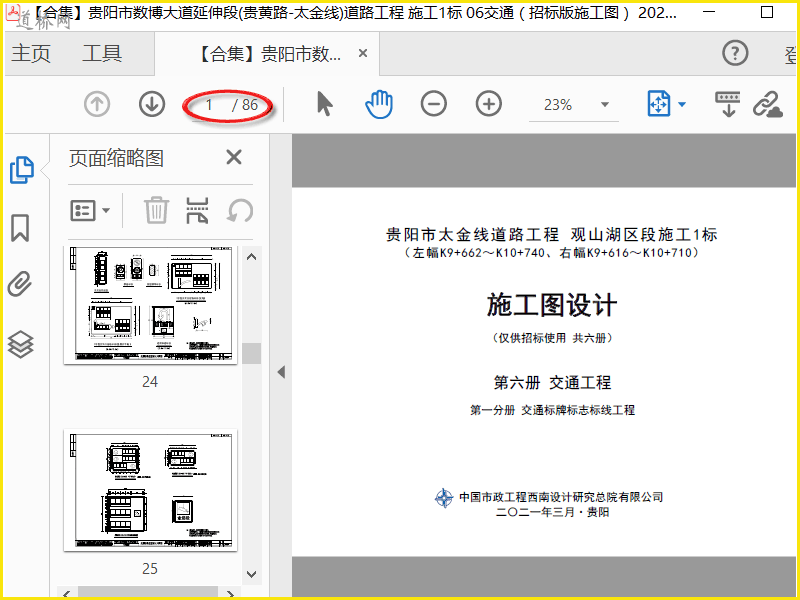800x600 pixels.
Task: Click the page label 24 text
Action: 150,382
